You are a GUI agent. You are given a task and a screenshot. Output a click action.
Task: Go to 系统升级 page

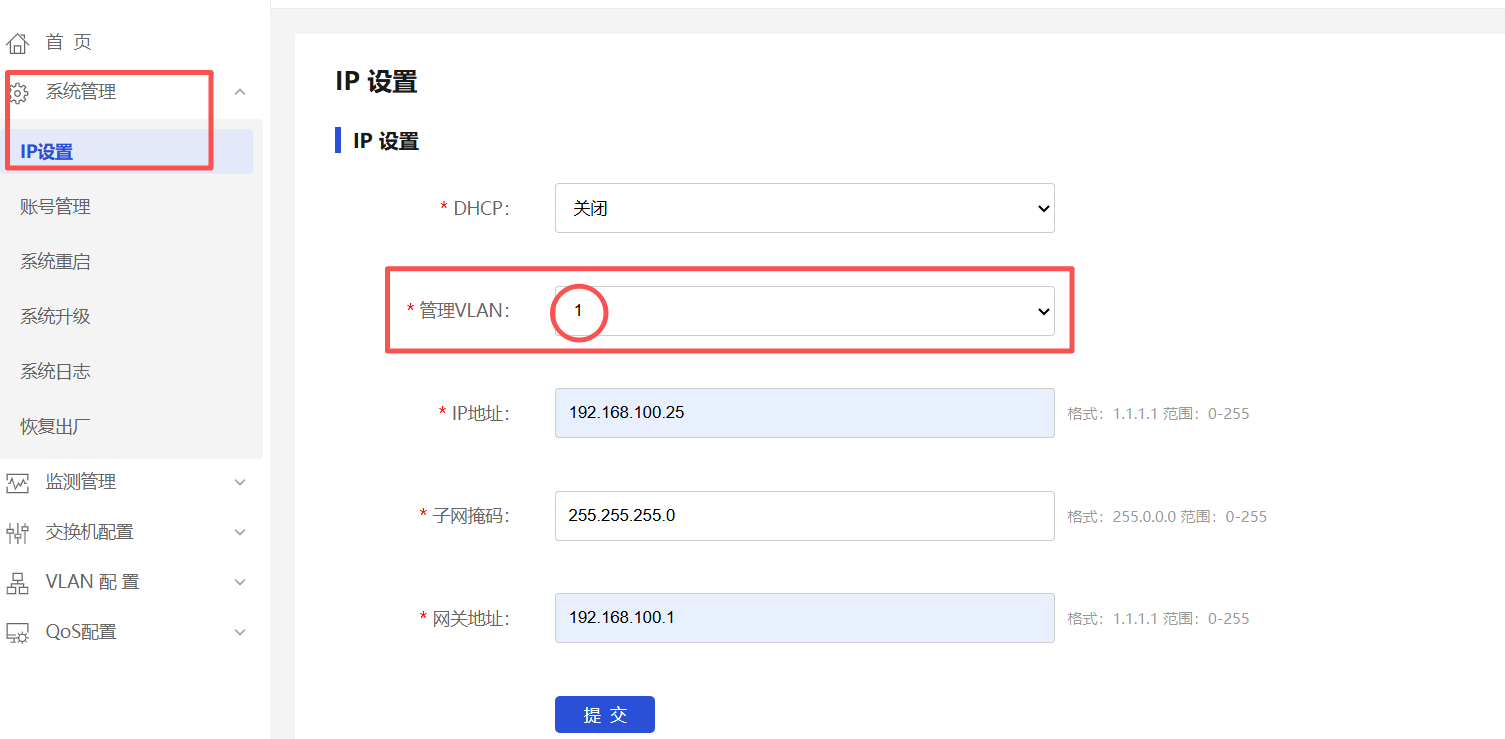point(56,317)
